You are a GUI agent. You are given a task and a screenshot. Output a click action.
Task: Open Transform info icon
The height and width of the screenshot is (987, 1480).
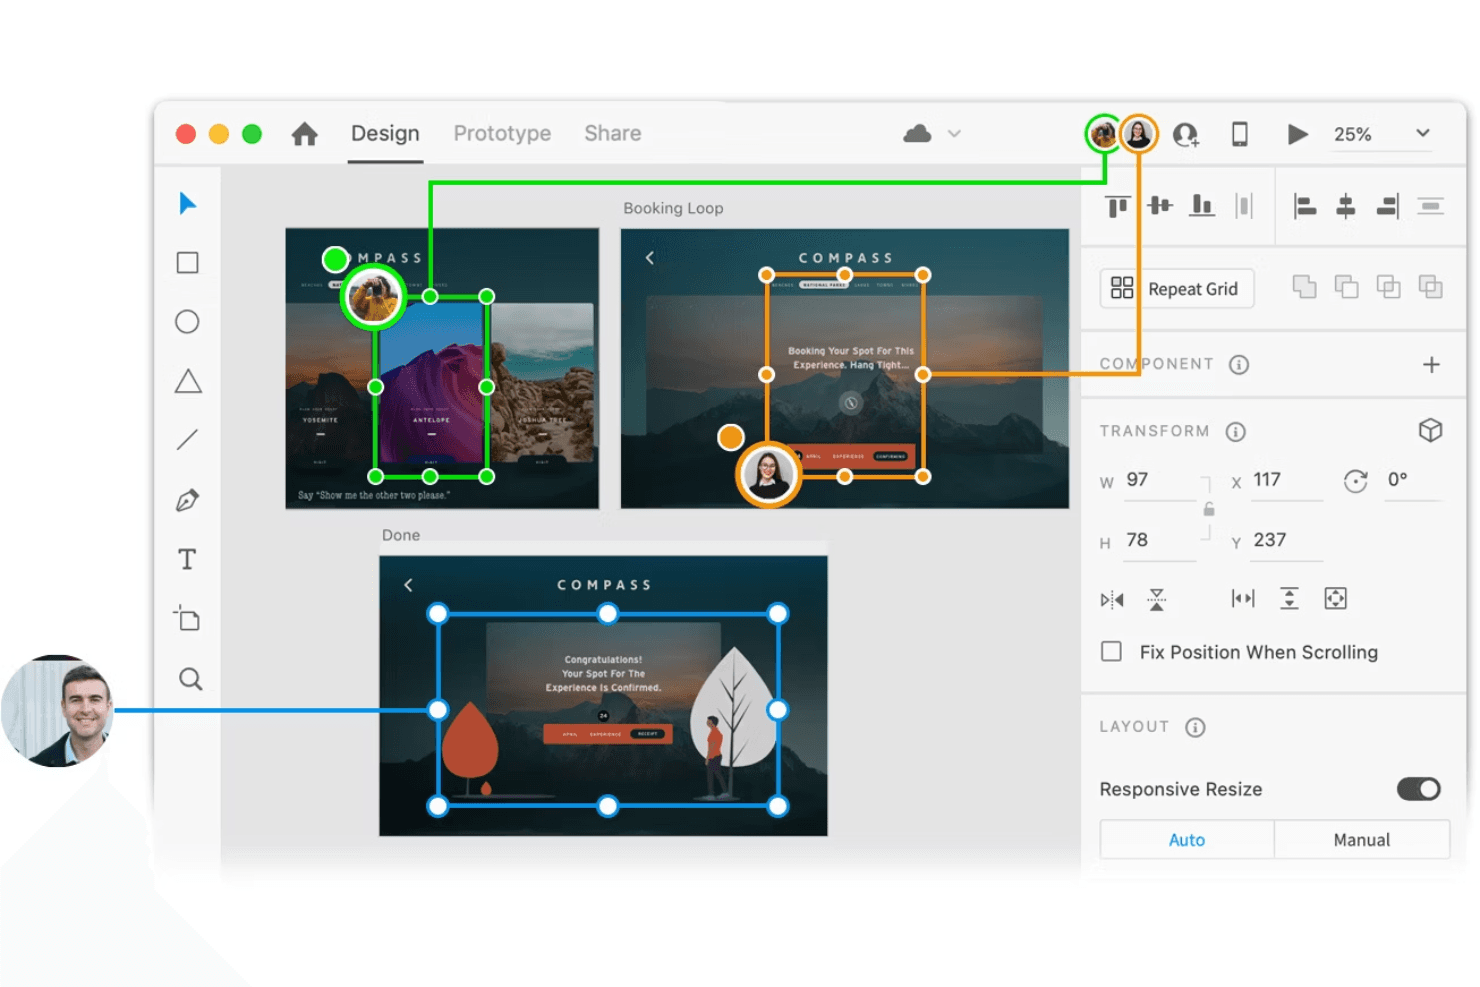1236,432
